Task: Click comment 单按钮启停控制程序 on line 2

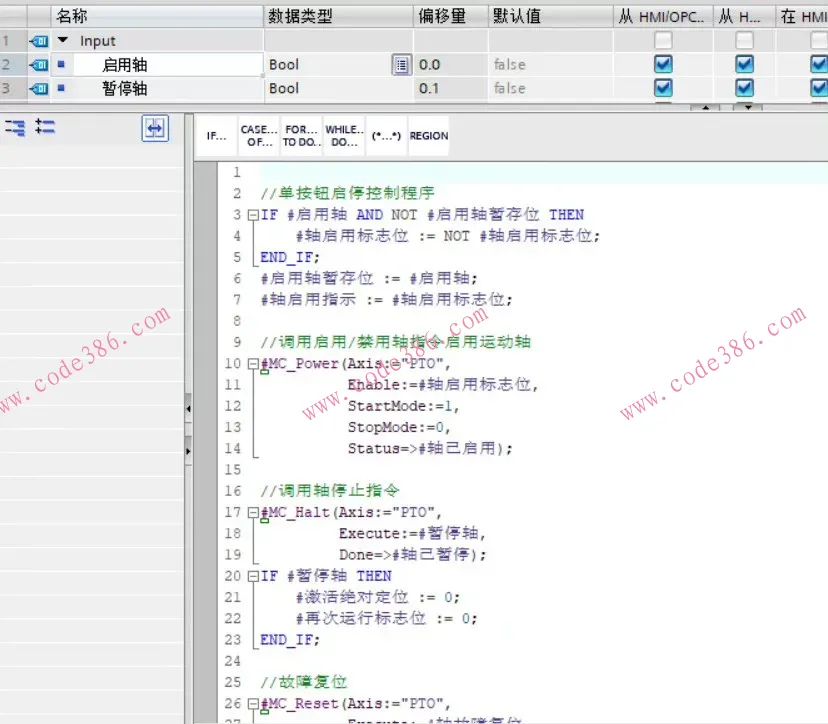Action: [x=347, y=193]
